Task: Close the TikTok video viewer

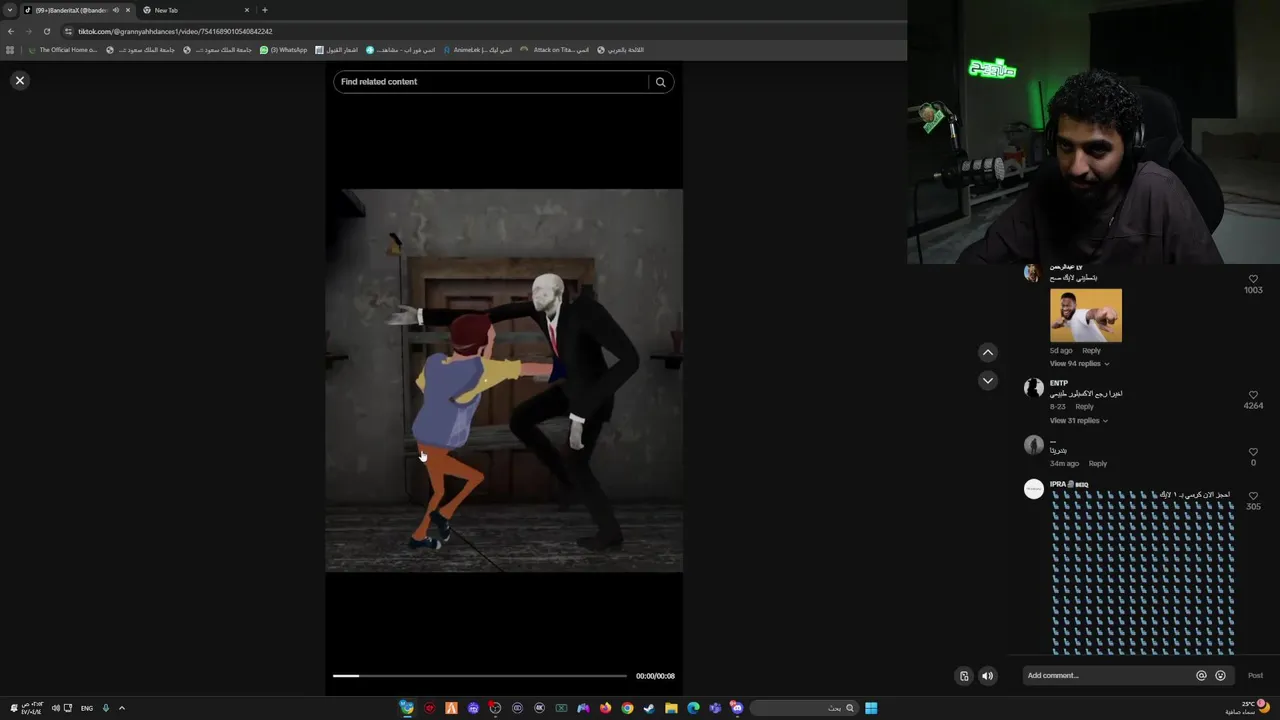Action: click(19, 80)
